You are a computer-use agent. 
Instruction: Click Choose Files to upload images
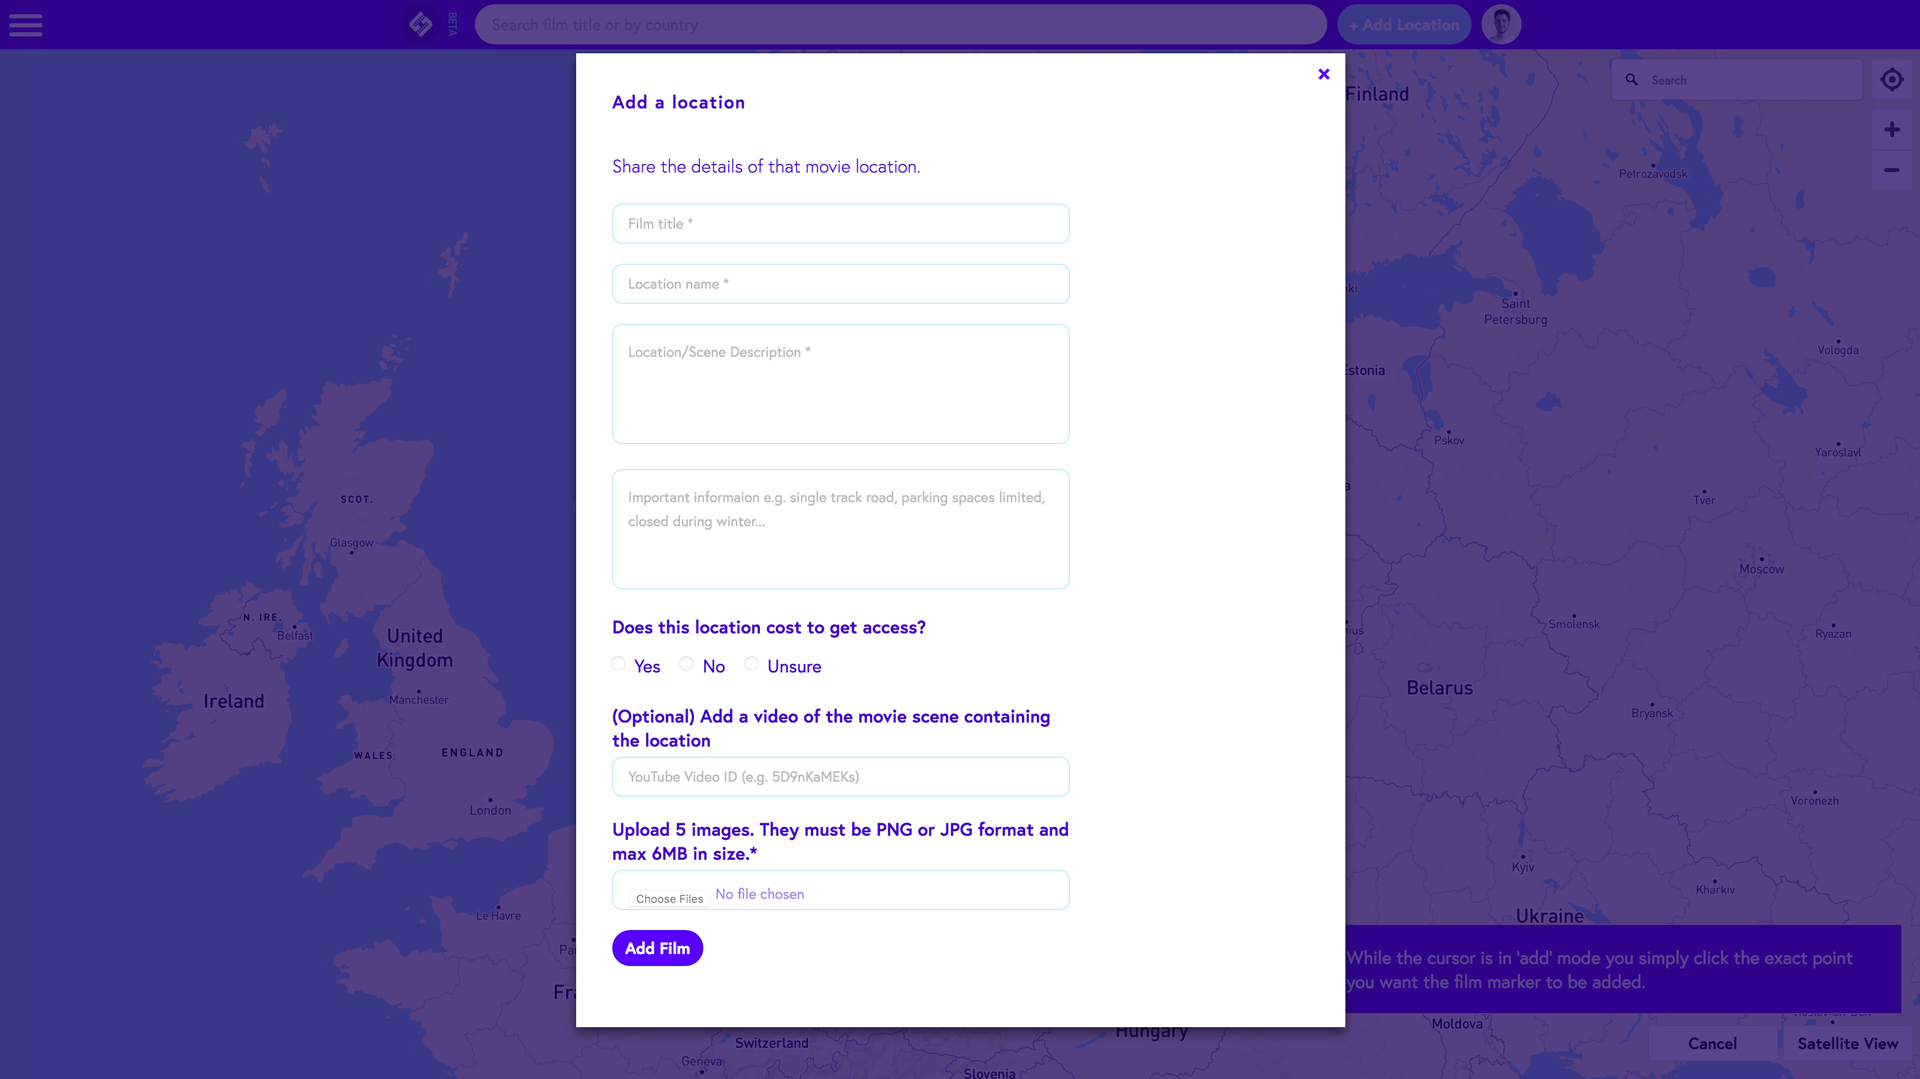669,898
